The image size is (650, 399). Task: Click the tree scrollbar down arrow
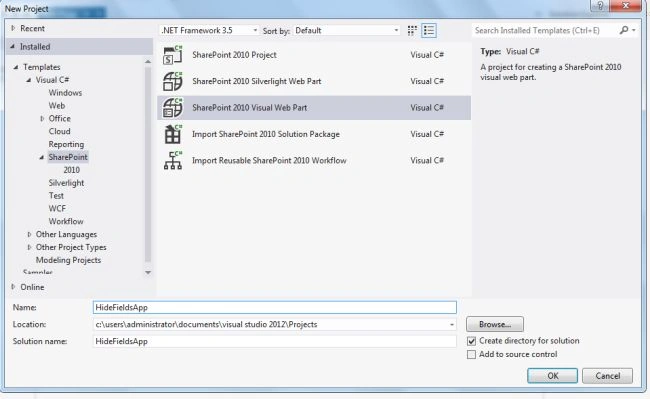pyautogui.click(x=148, y=272)
